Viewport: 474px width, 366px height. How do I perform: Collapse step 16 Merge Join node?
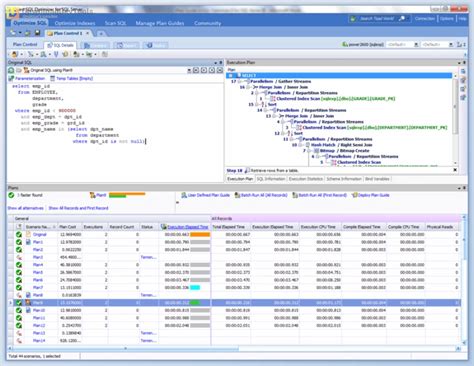click(248, 87)
